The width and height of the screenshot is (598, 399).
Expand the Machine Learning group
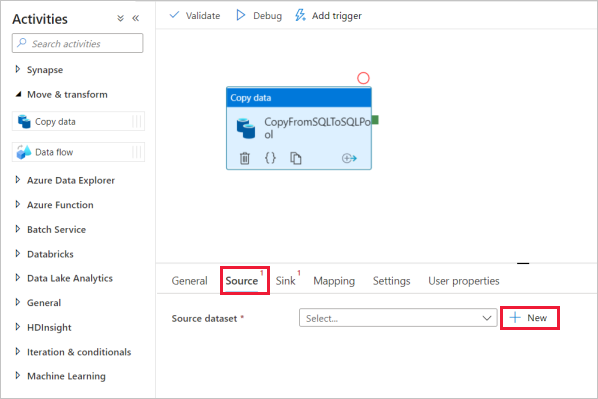tap(18, 376)
